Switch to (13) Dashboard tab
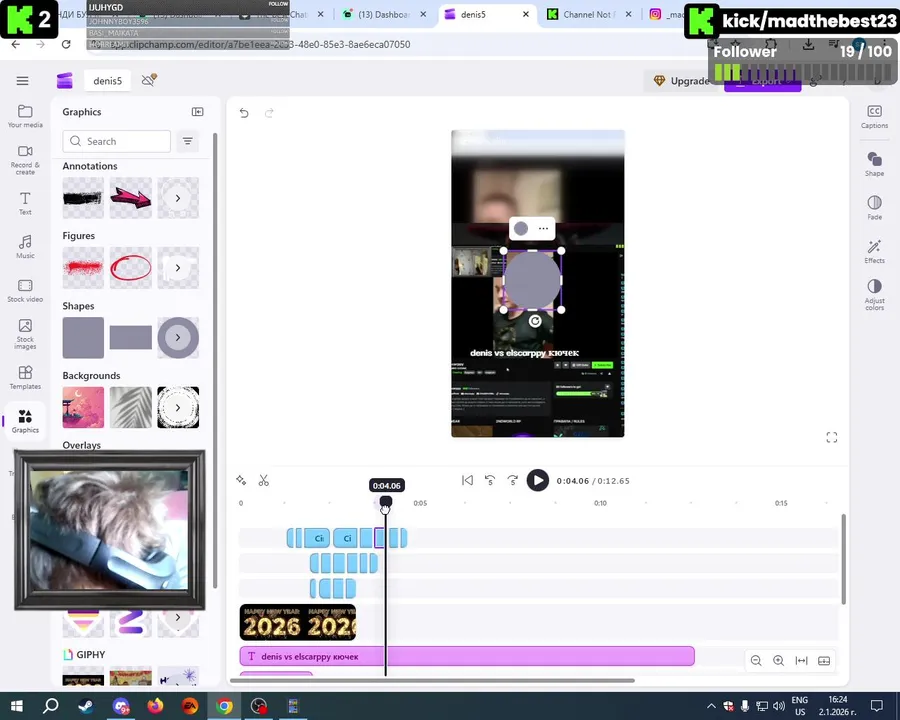Viewport: 900px width, 720px height. tap(385, 14)
